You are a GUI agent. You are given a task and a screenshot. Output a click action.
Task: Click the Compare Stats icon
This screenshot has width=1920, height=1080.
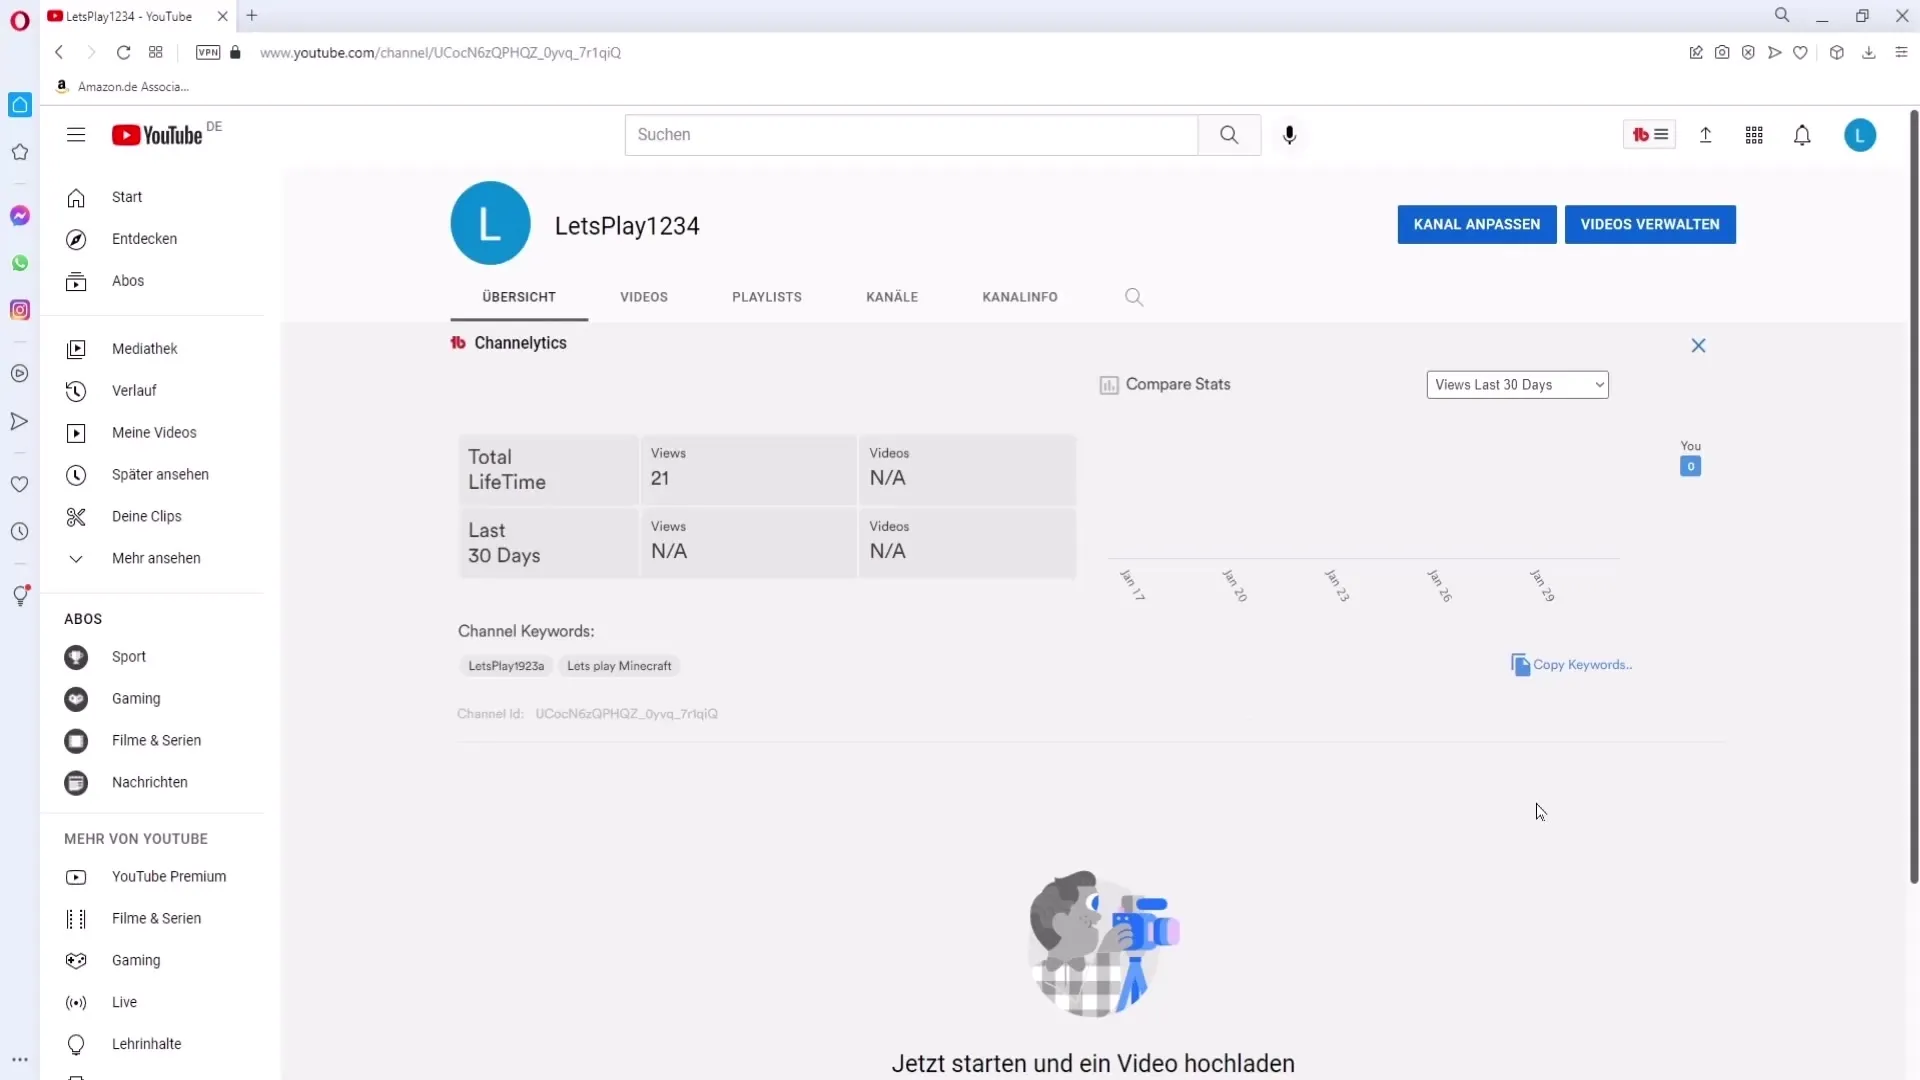pyautogui.click(x=1109, y=384)
